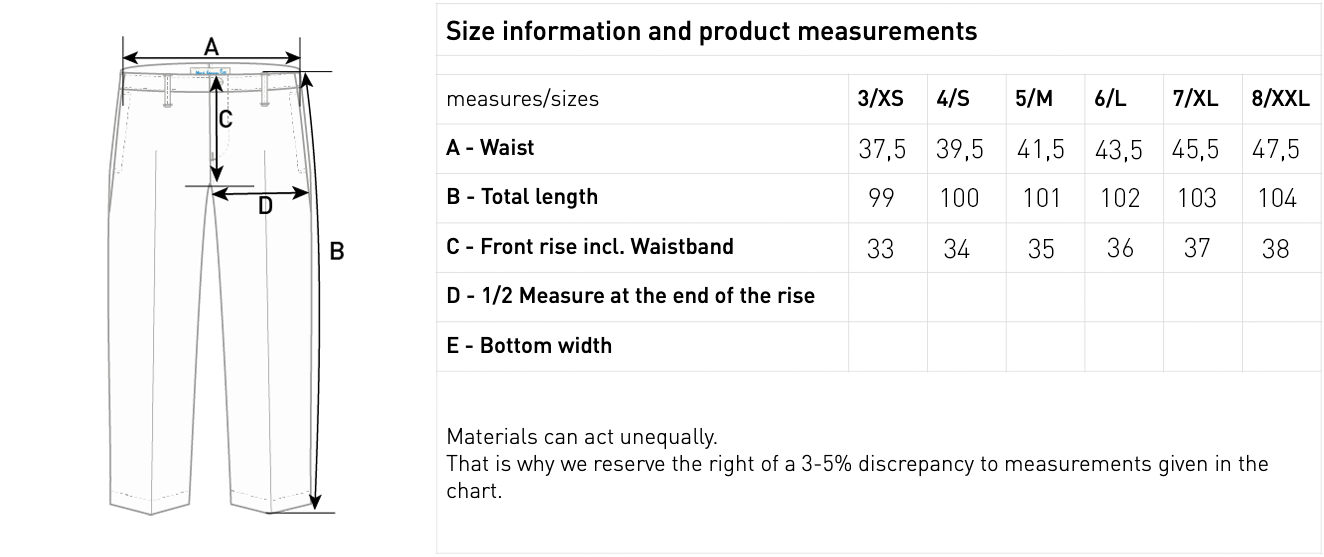Click the "Materials can act unequally." note
The height and width of the screenshot is (557, 1324).
pos(581,437)
